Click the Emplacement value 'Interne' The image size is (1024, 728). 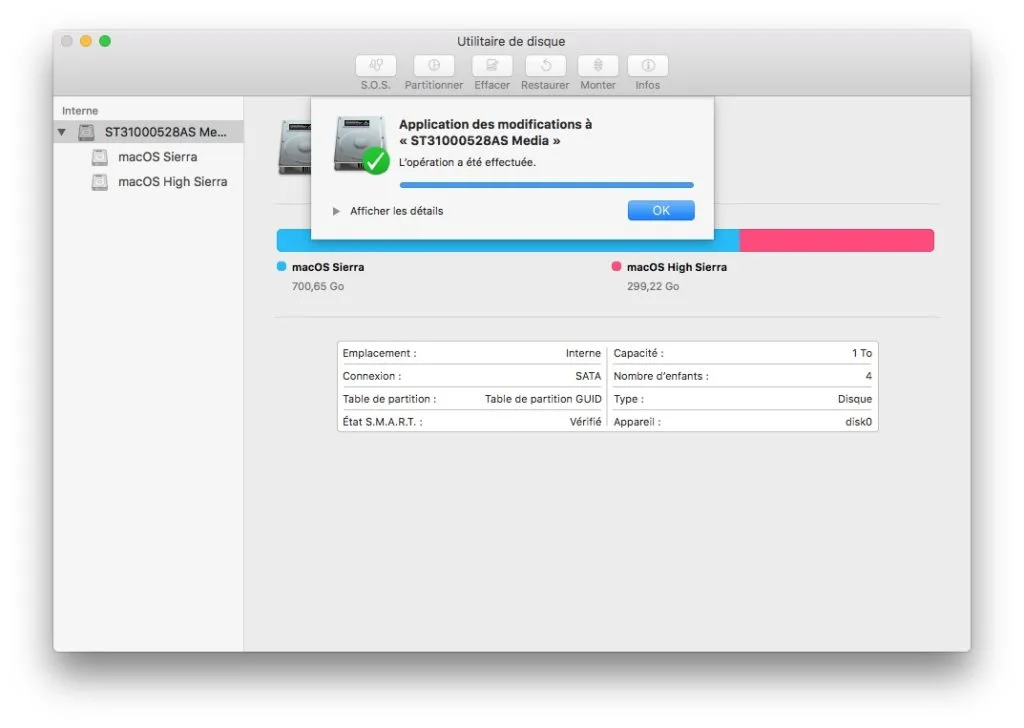point(583,353)
